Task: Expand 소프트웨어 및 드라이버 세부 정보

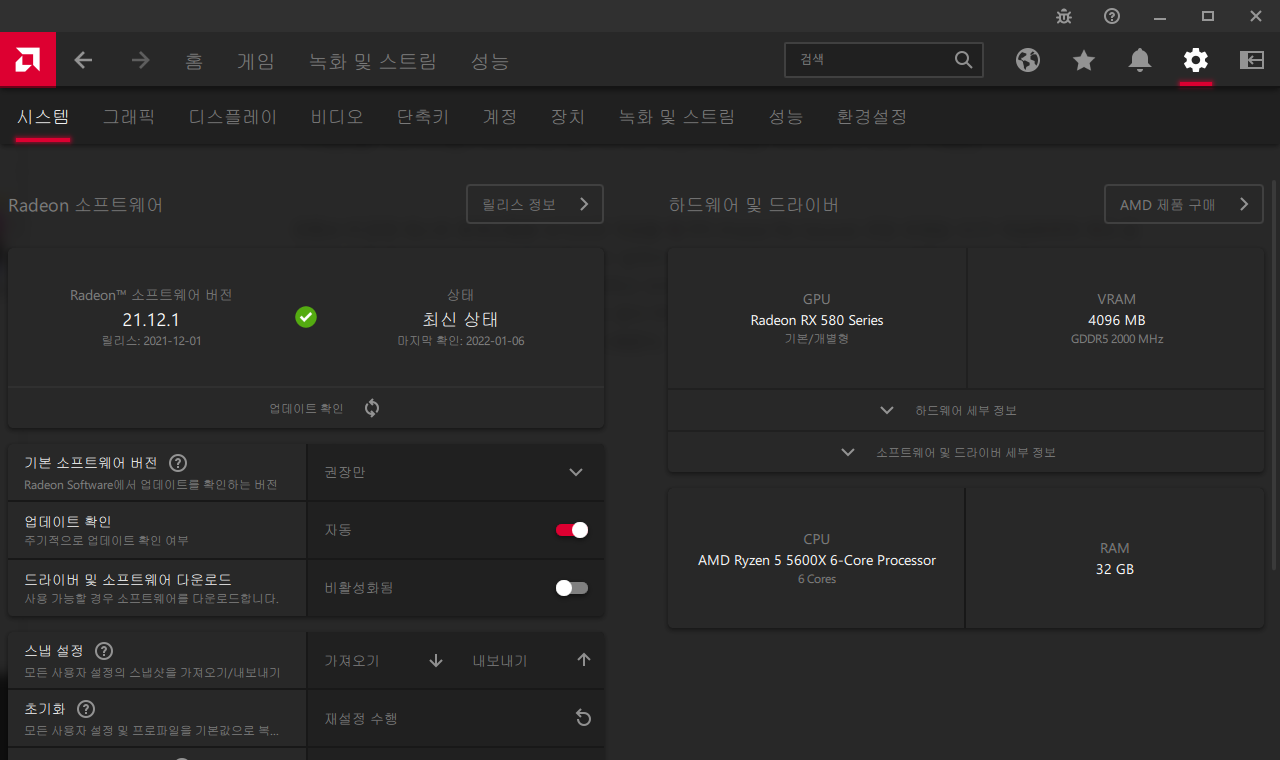Action: point(966,452)
